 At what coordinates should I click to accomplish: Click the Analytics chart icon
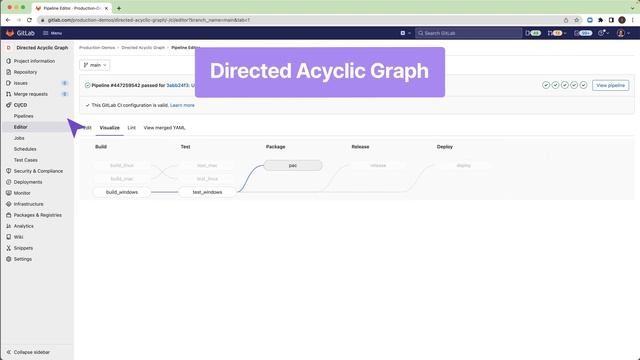pyautogui.click(x=9, y=226)
